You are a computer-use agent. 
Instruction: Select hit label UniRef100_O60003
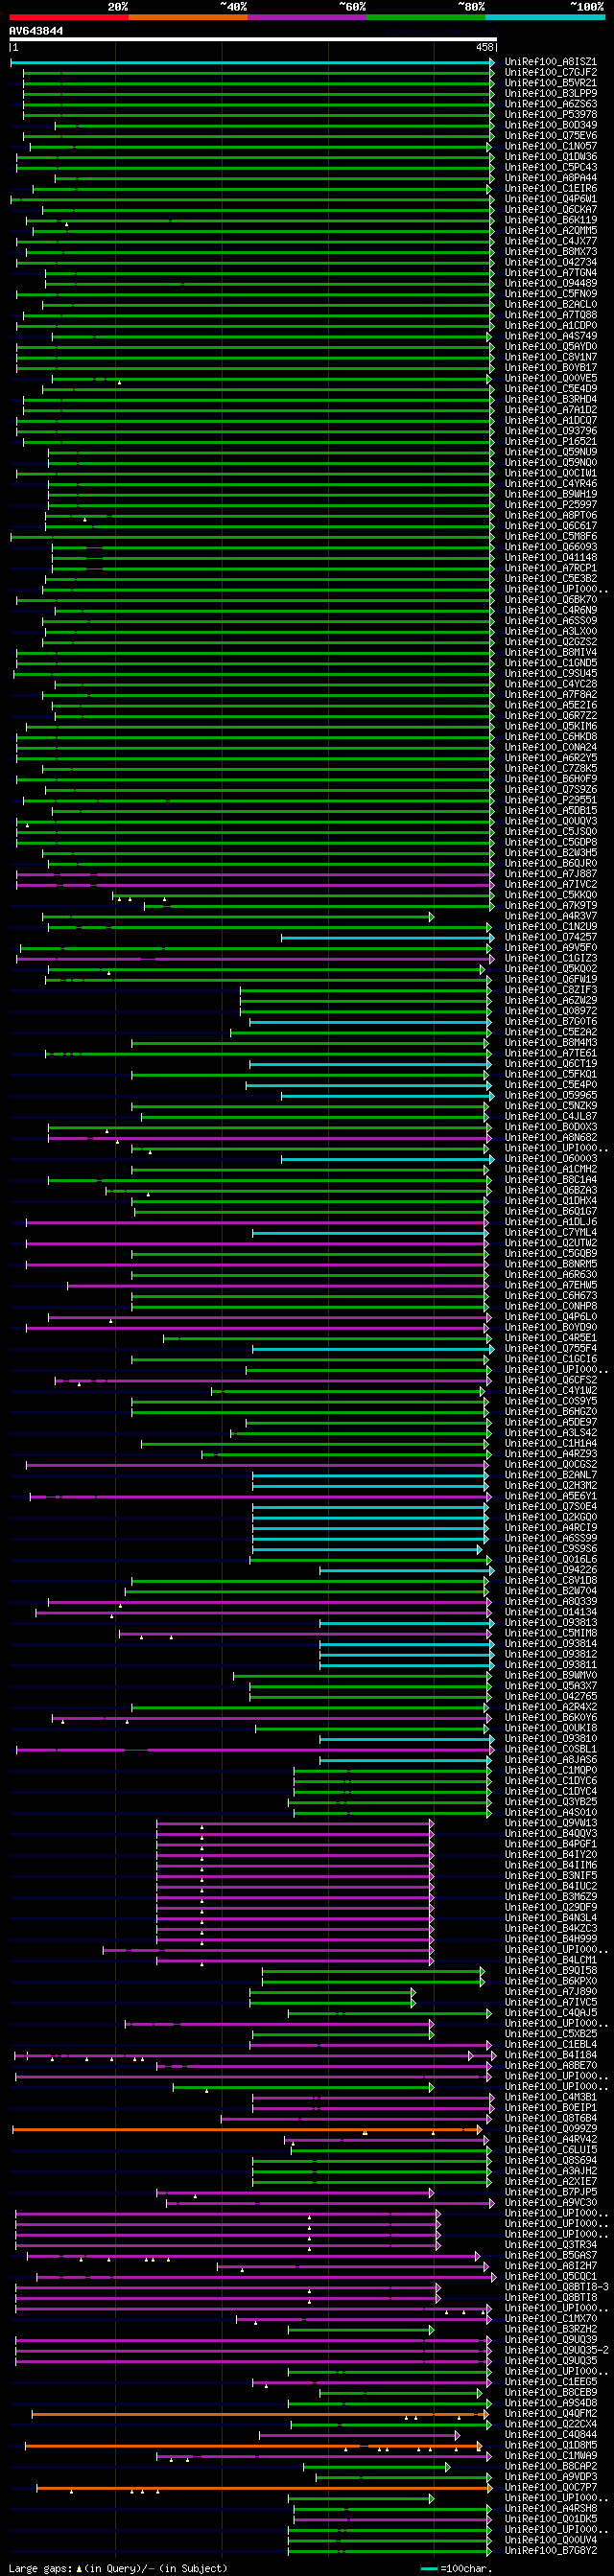551,1158
